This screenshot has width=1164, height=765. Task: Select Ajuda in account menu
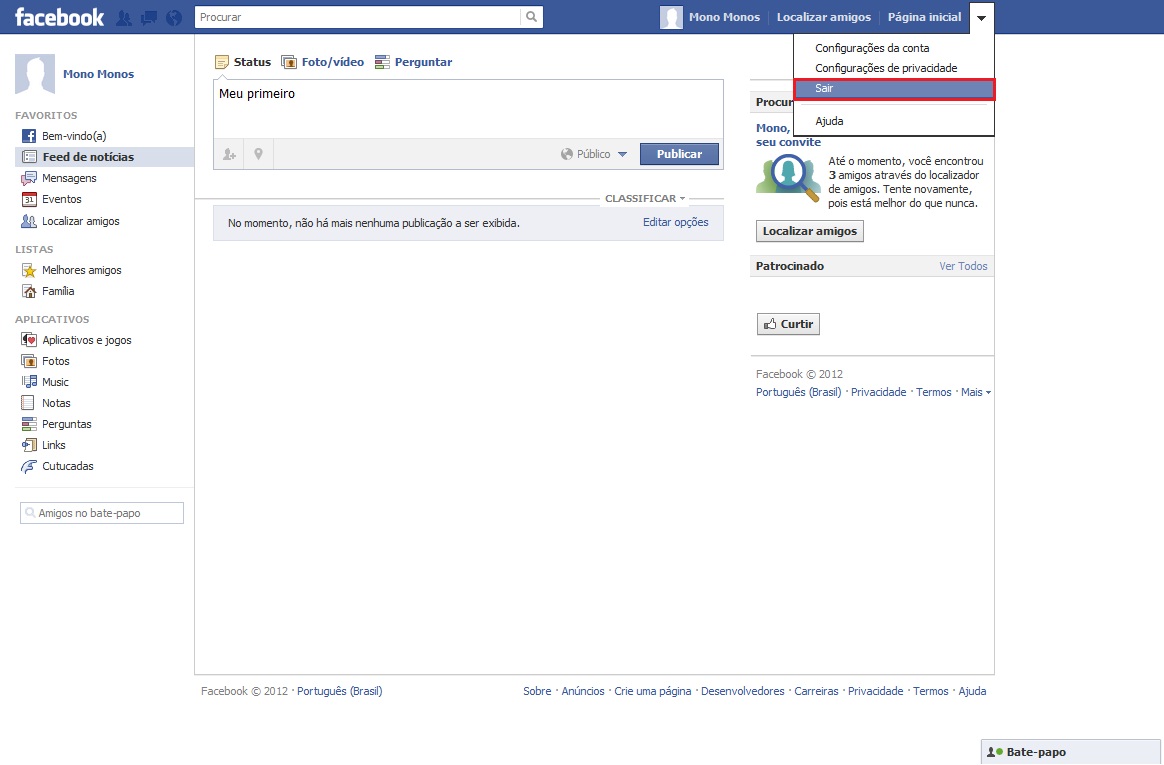(x=893, y=121)
